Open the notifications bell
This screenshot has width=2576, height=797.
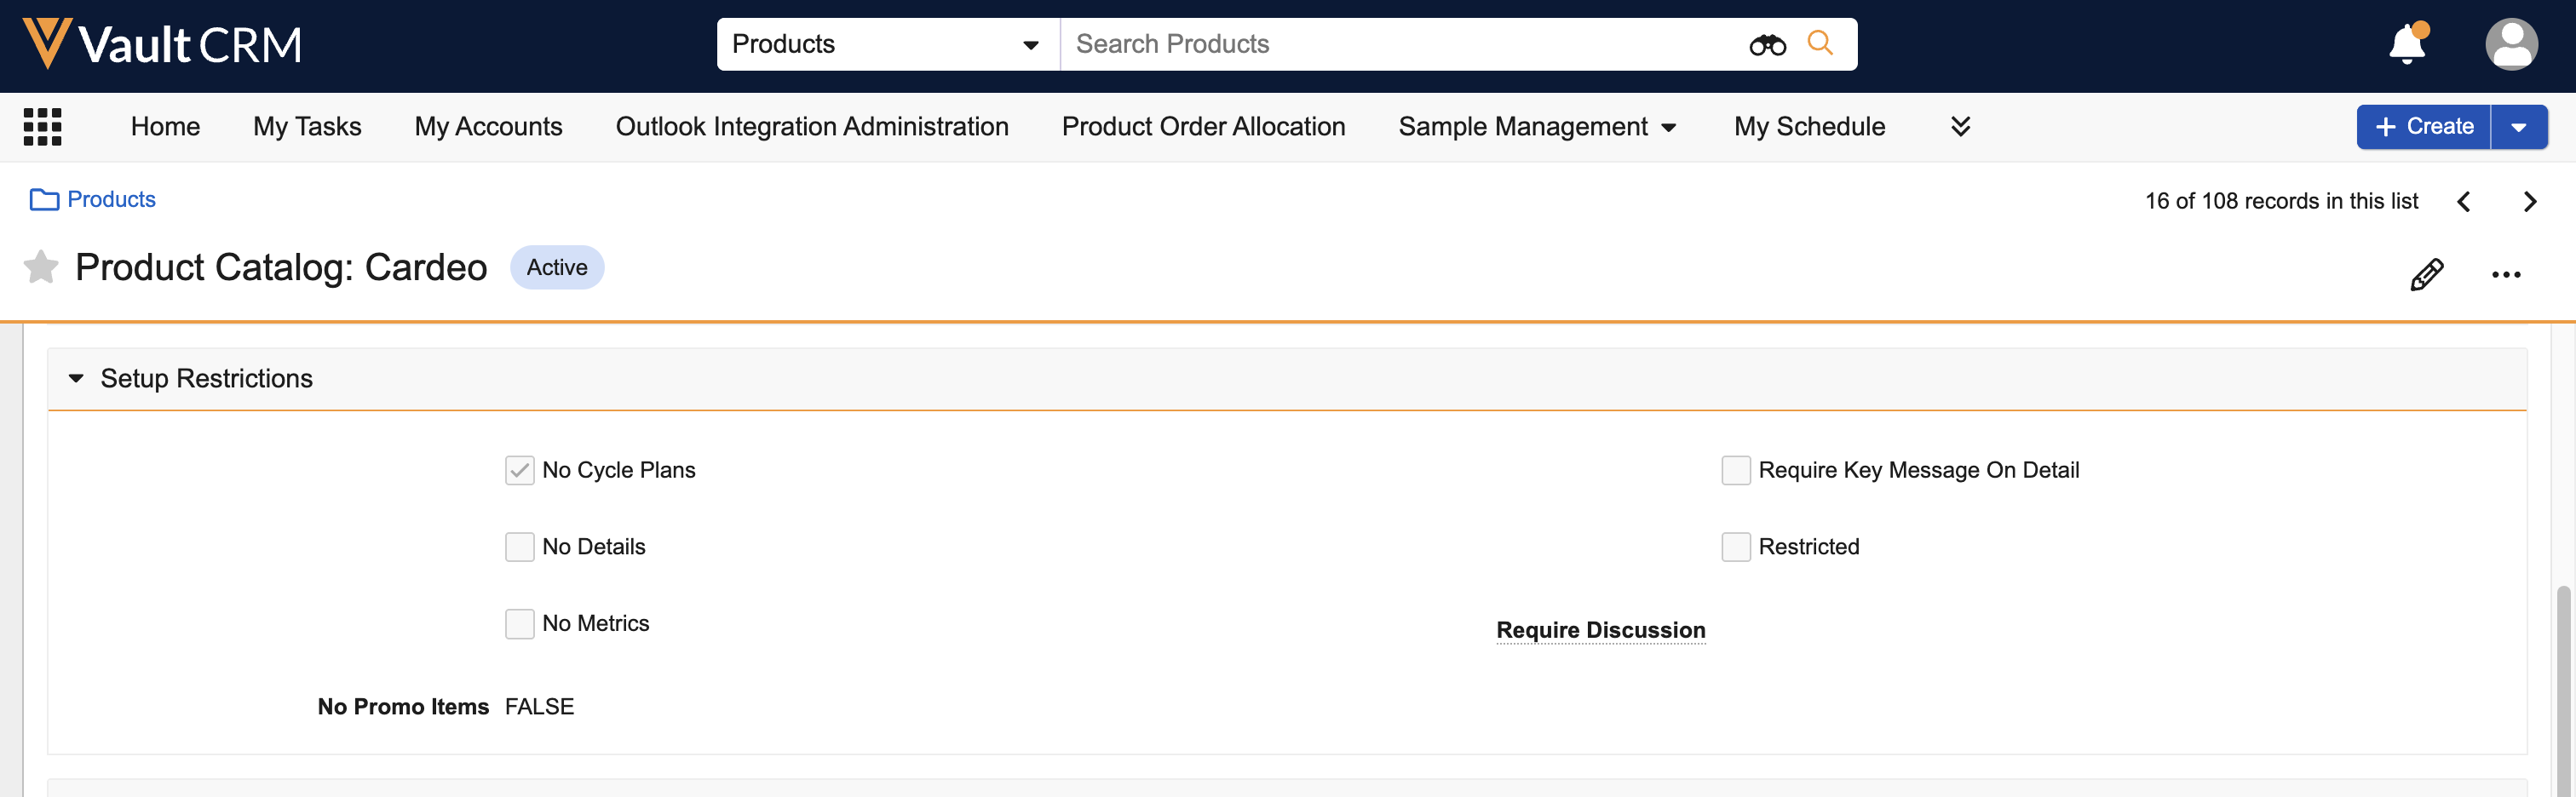(x=2407, y=45)
